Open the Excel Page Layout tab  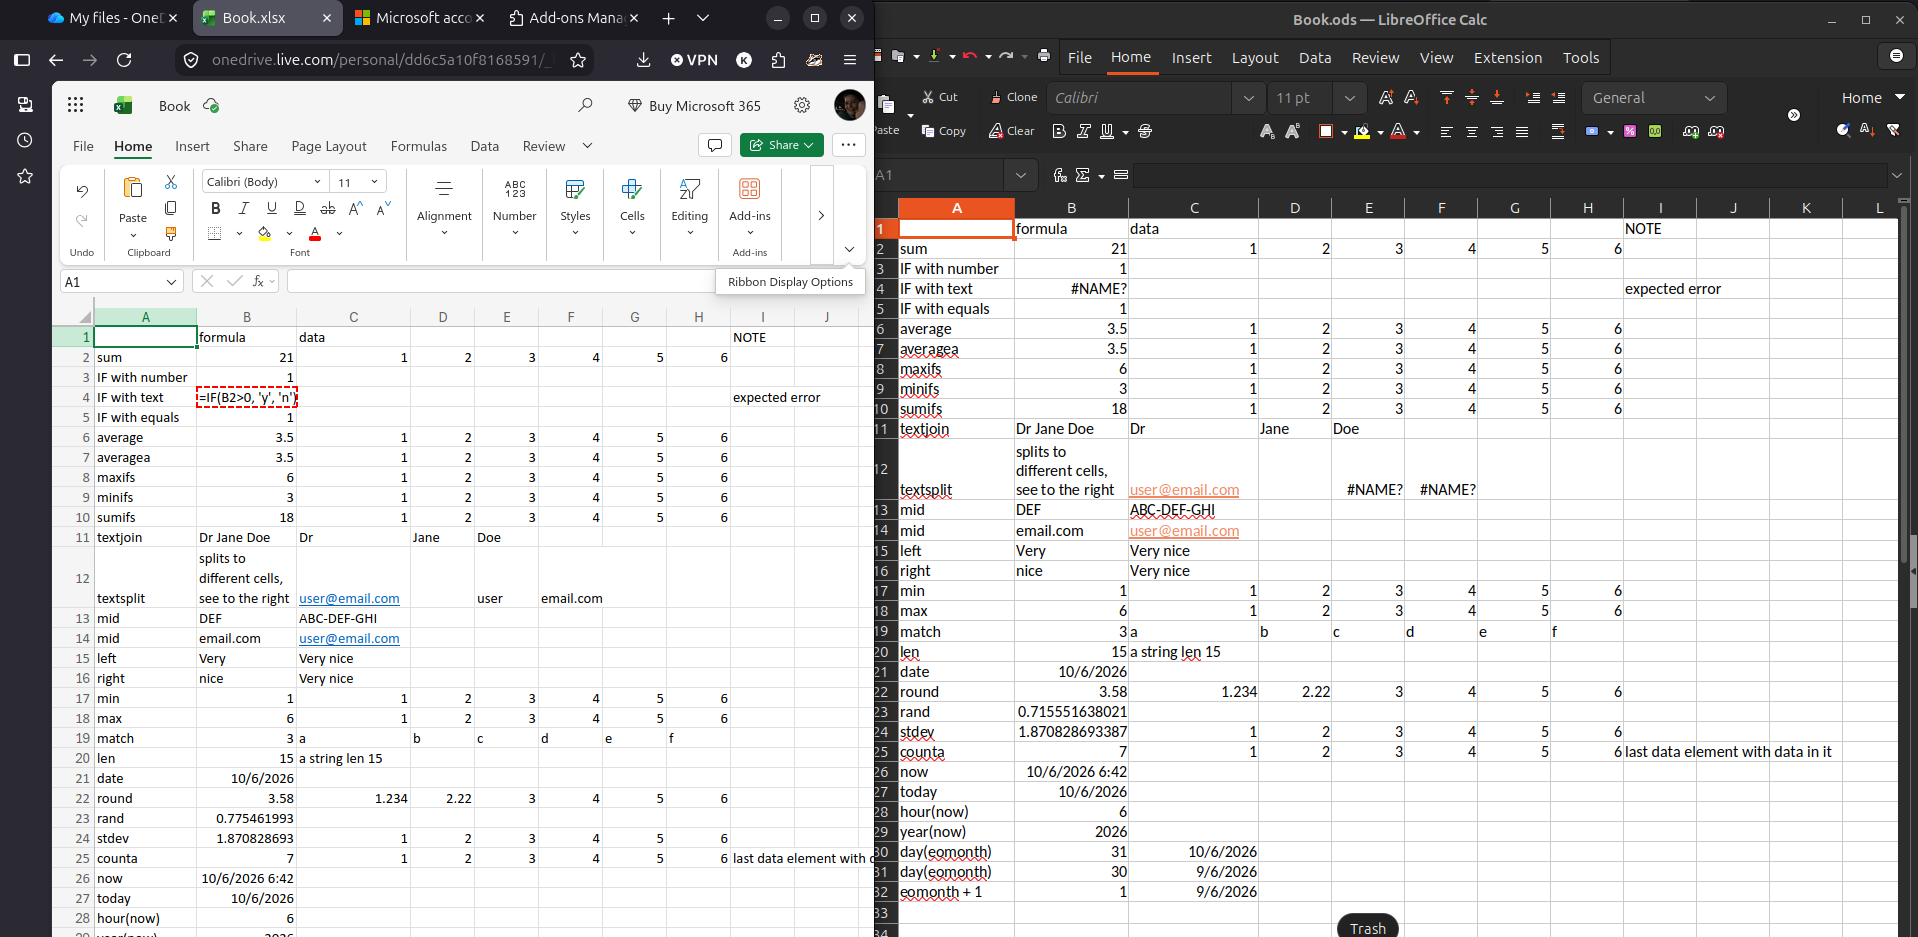(329, 146)
